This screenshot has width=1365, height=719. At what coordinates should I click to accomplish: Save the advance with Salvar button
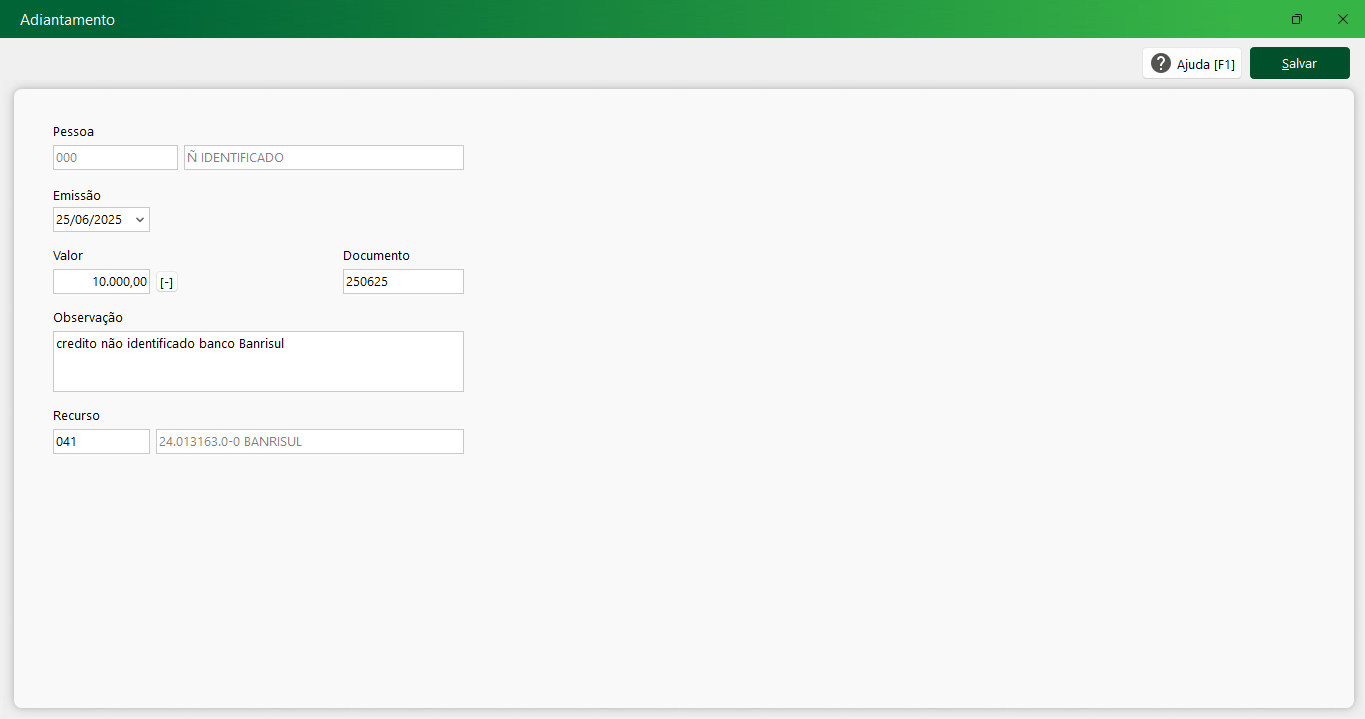tap(1299, 63)
